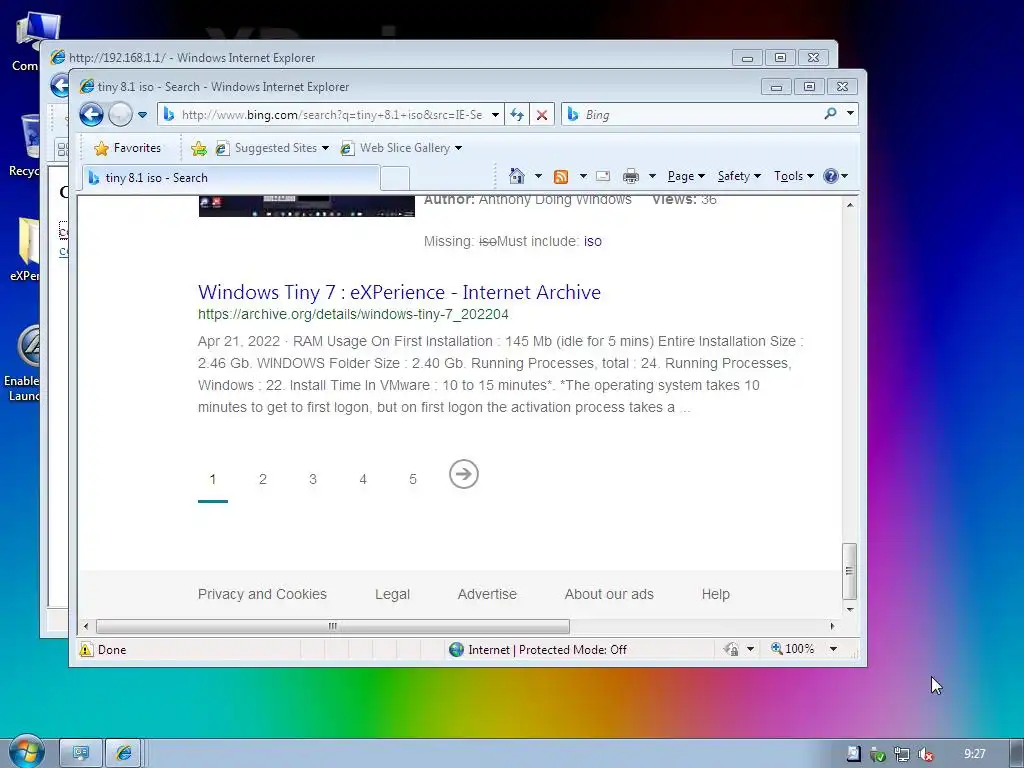
Task: Click the video result thumbnail image
Action: click(306, 206)
